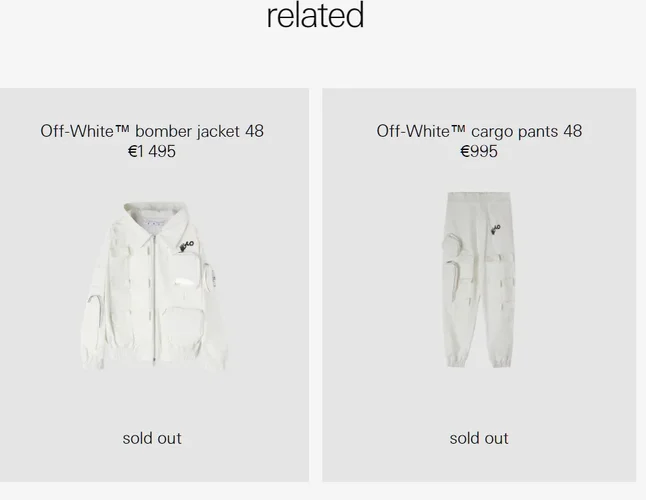Click the bomber jacket product image
Viewport: 646px width, 500px height.
click(152, 285)
